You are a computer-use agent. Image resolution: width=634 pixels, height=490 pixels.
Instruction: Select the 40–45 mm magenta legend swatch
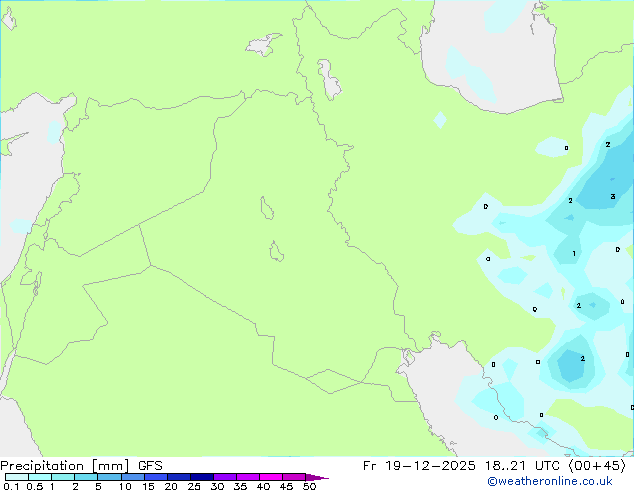click(271, 477)
